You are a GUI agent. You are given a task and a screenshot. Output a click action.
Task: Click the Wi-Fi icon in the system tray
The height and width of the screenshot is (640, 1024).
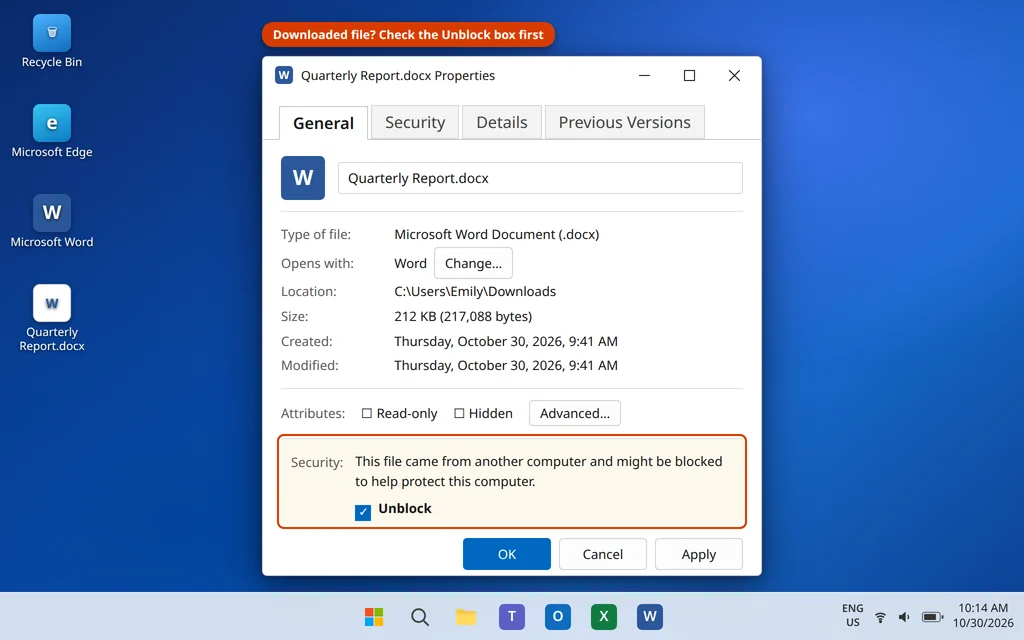tap(880, 616)
